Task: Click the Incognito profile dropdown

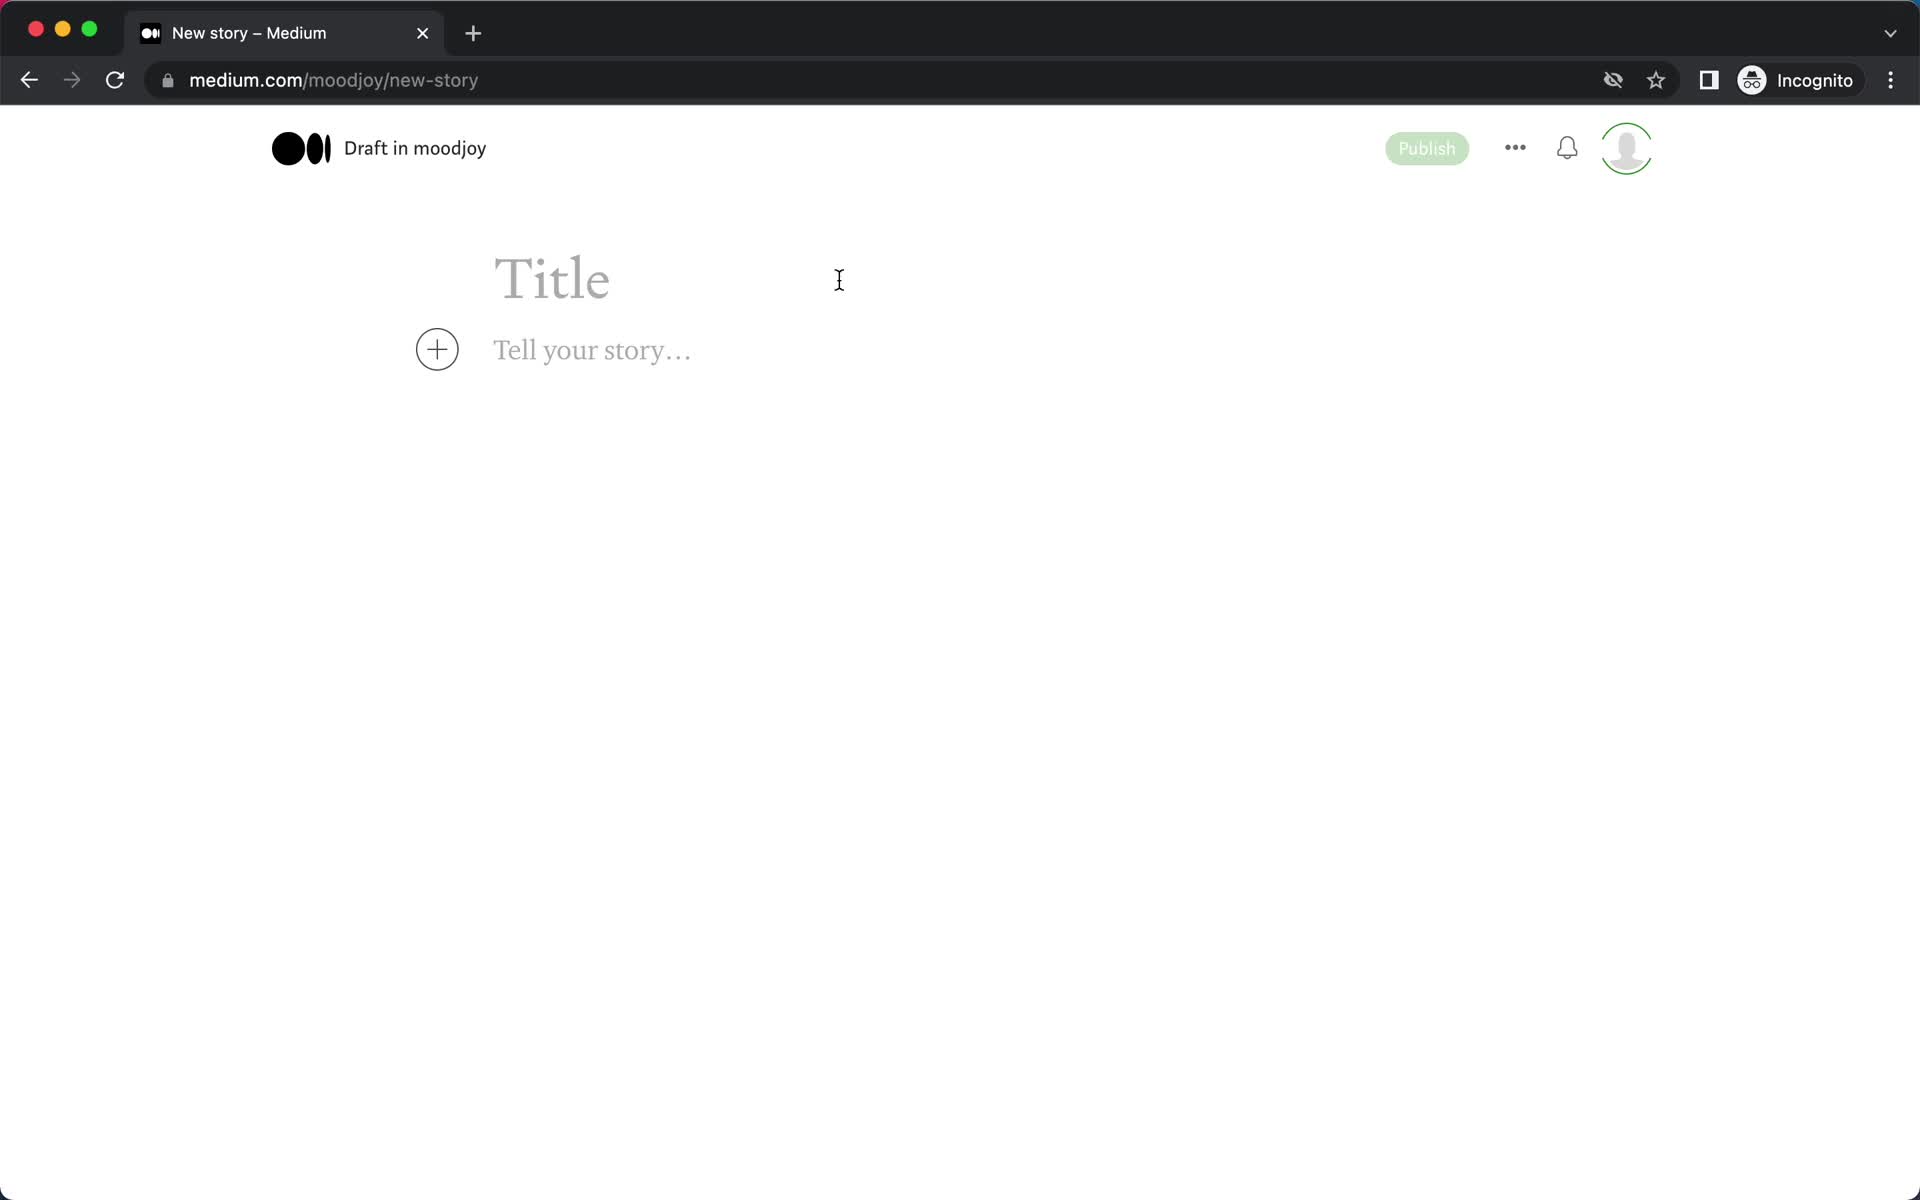Action: click(x=1797, y=79)
